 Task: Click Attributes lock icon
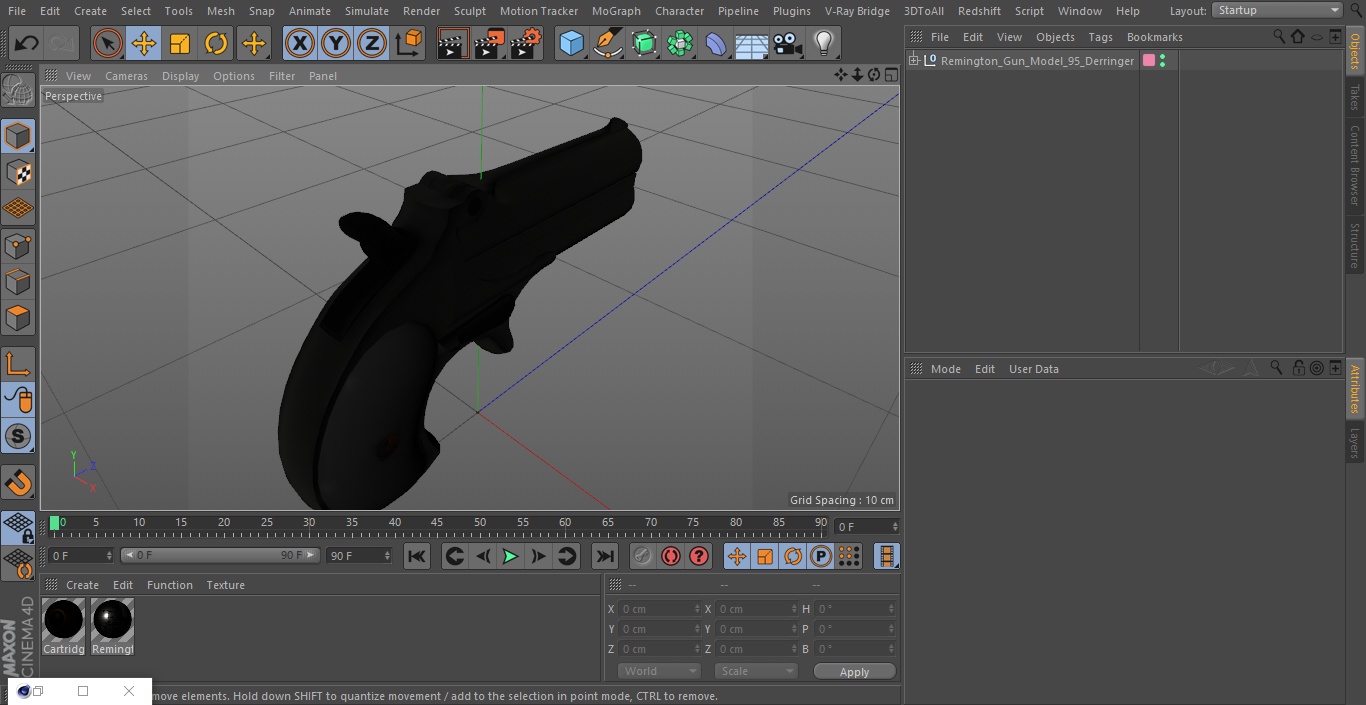click(1297, 368)
